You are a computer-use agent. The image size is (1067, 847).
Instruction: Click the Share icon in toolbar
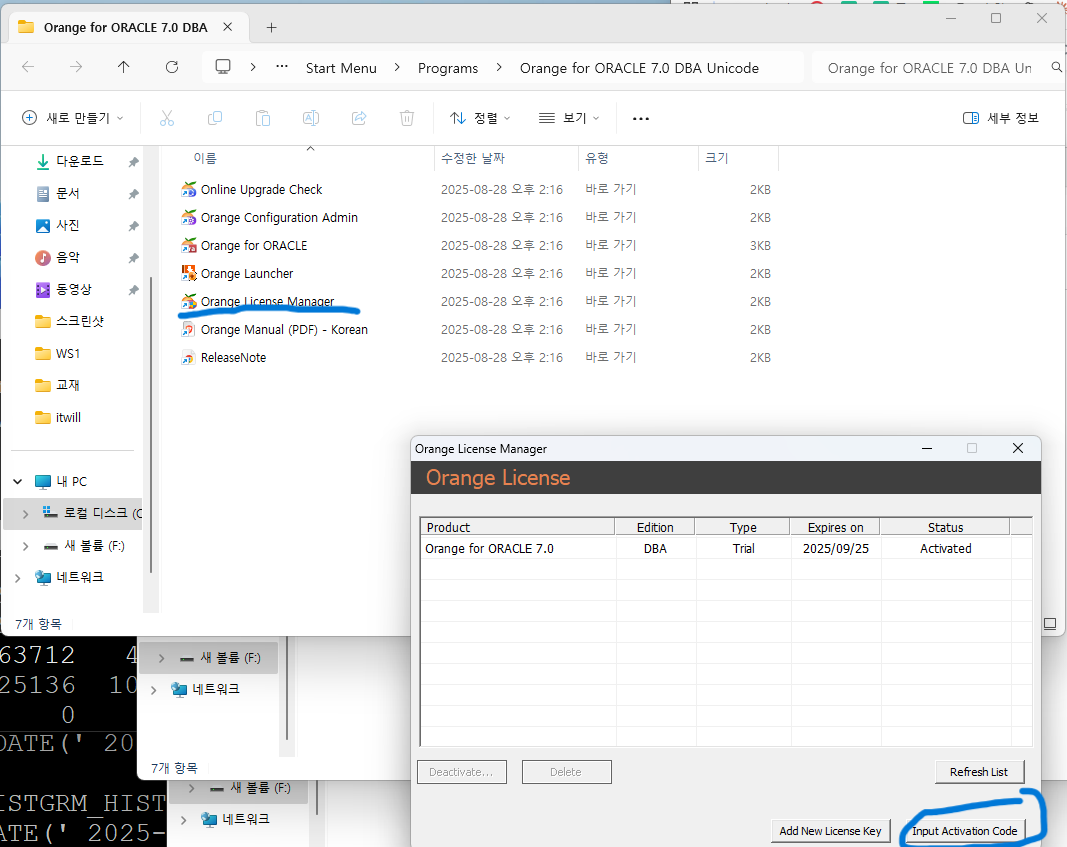coord(359,118)
